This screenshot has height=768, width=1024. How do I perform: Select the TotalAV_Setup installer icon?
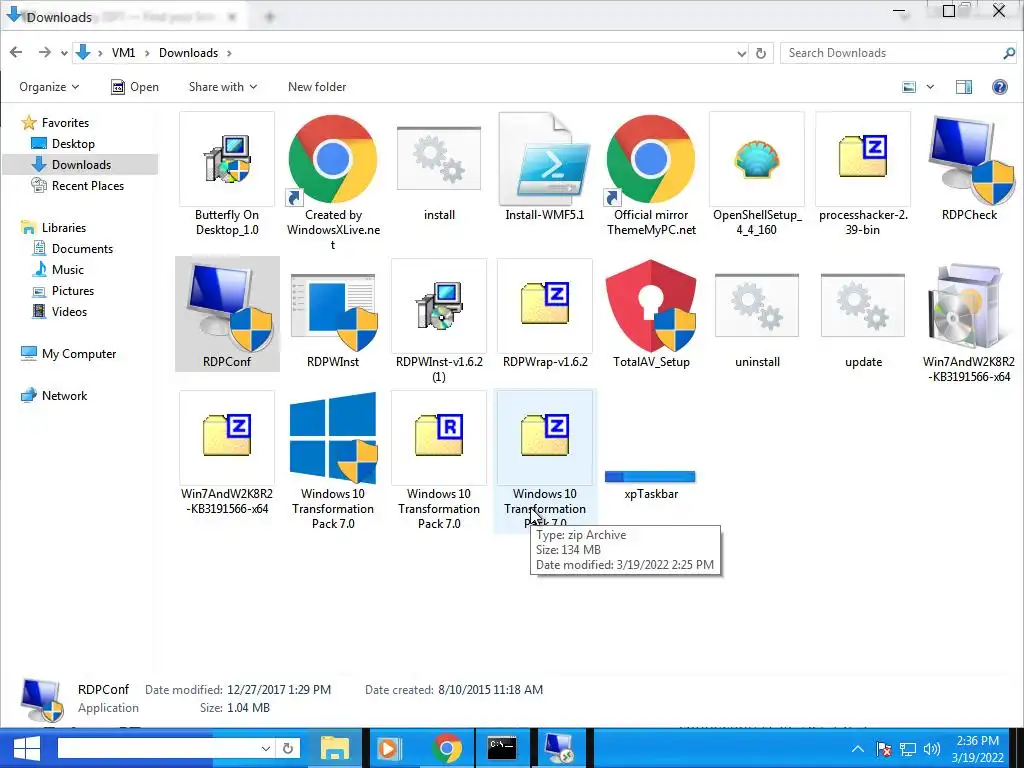pos(651,306)
